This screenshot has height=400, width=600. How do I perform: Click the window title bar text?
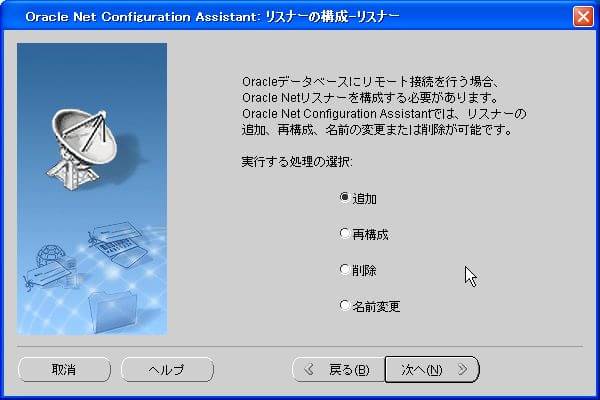point(212,17)
